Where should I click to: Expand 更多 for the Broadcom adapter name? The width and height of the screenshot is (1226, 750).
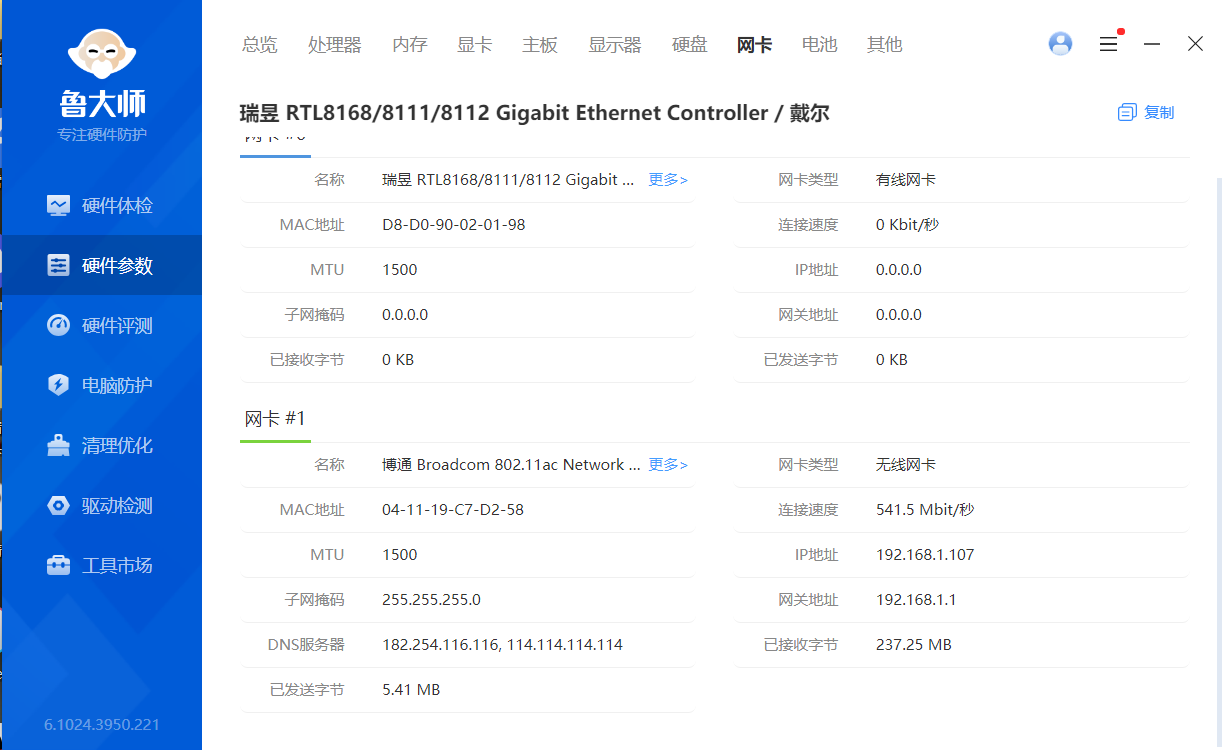(668, 465)
